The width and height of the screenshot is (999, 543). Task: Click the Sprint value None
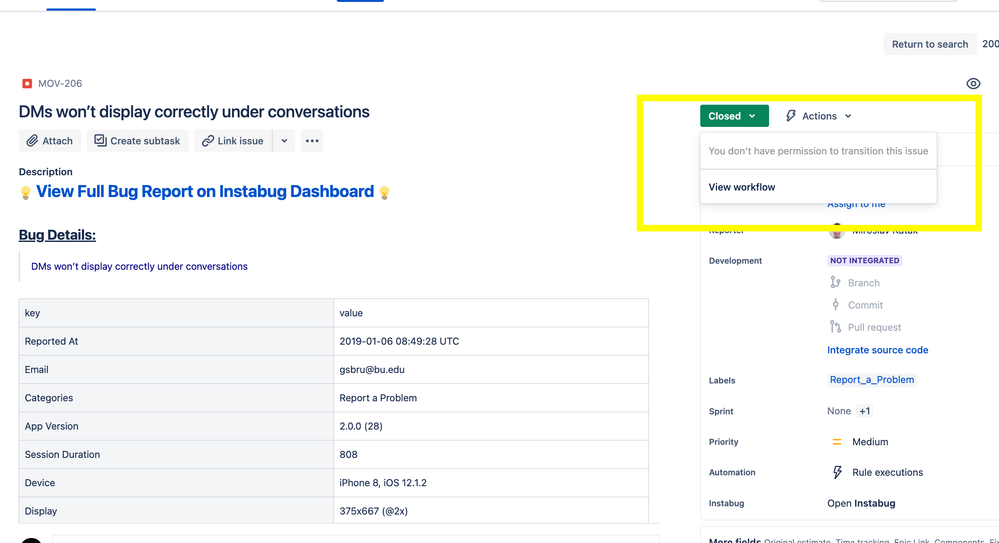click(x=838, y=411)
